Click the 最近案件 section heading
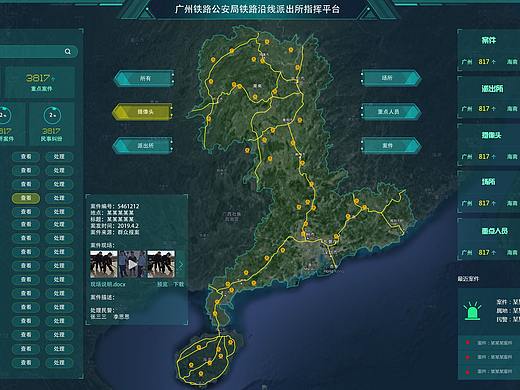520x390 pixels. 468,279
